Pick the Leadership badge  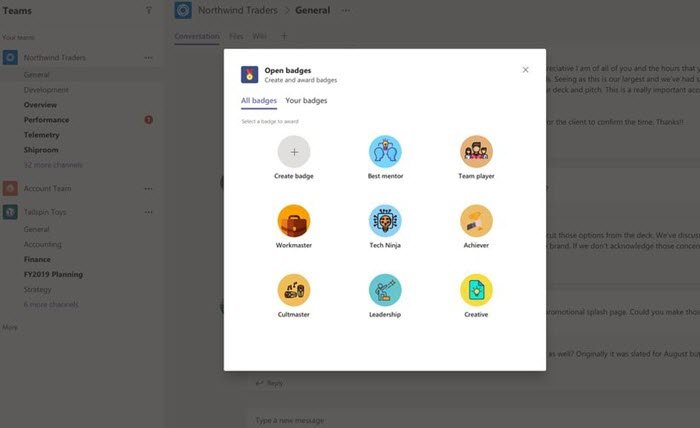tap(385, 290)
